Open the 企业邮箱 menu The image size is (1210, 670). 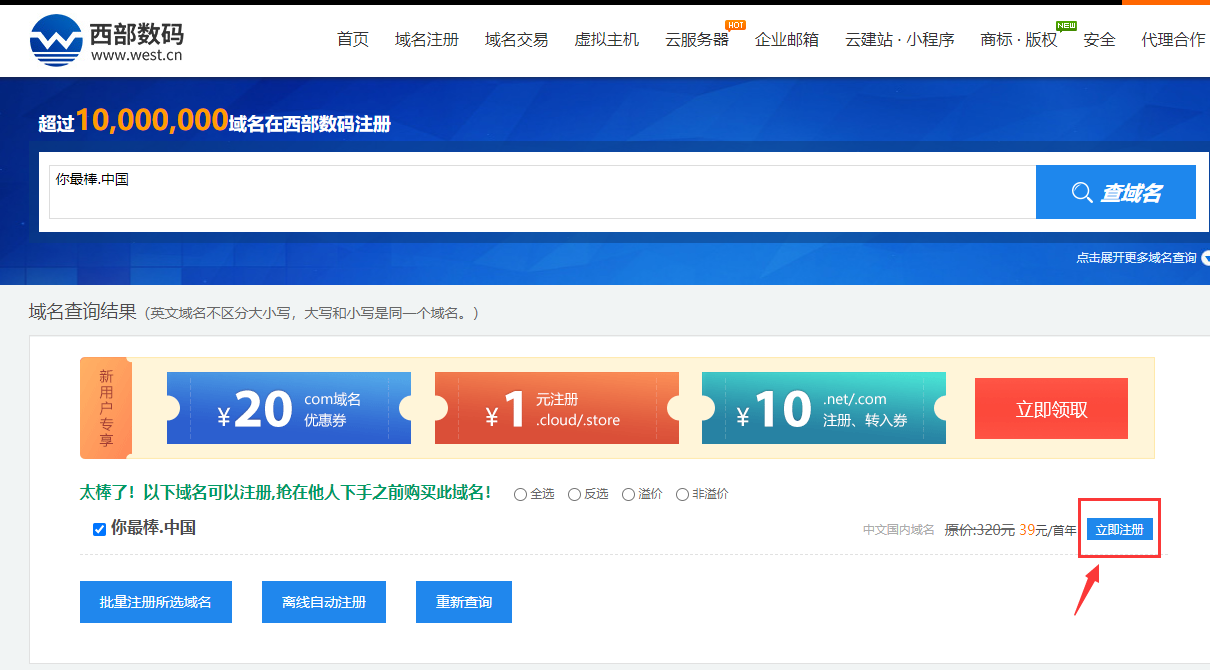(x=787, y=39)
